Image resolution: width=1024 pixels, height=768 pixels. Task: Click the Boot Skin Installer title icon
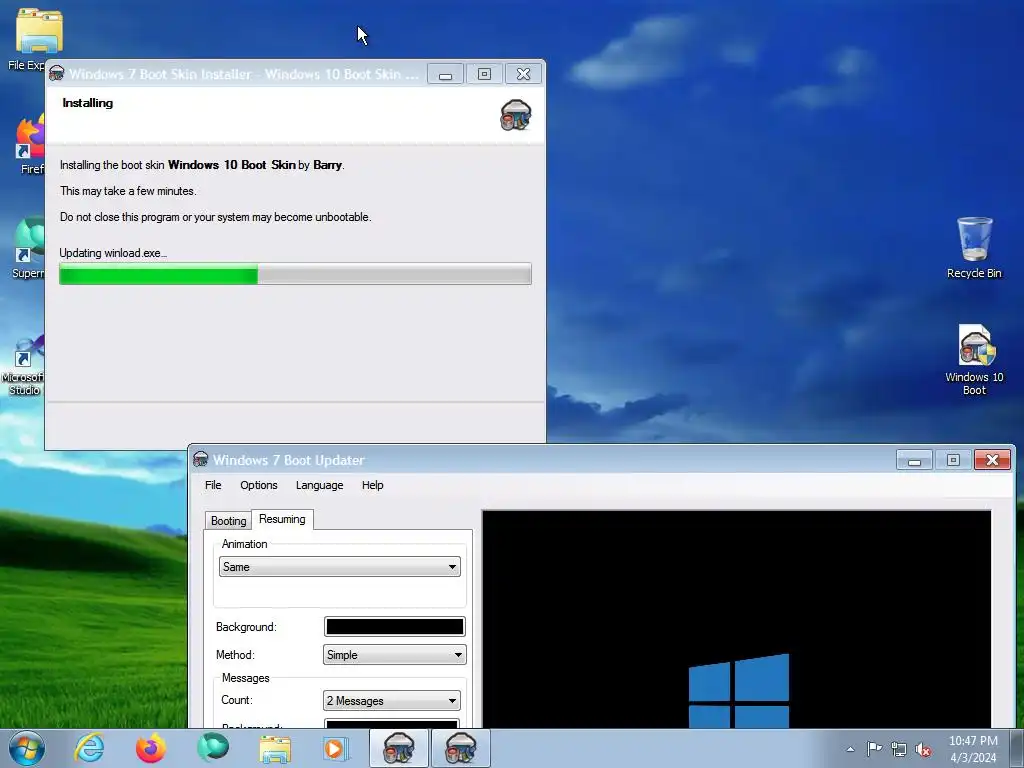57,73
